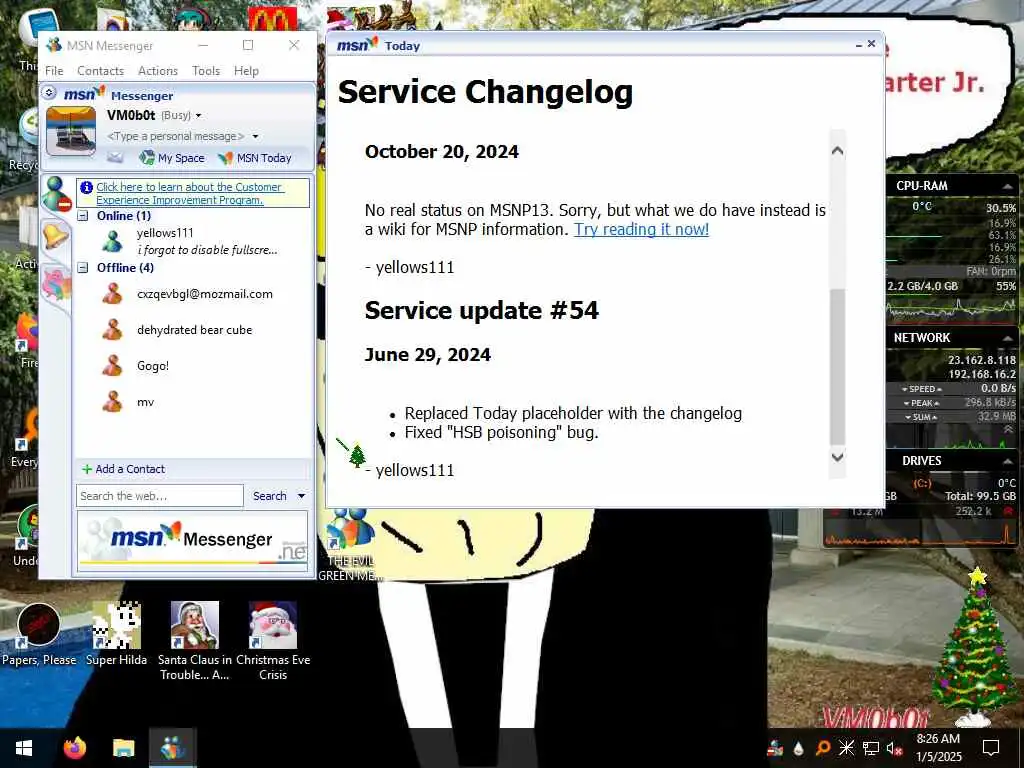
Task: Open MSN Today button
Action: tap(255, 157)
